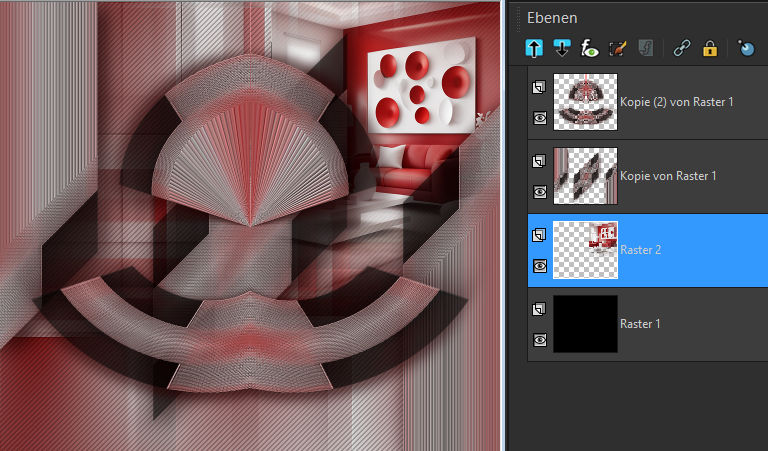This screenshot has width=768, height=451.
Task: Toggle the transparency lock padlock icon
Action: (x=710, y=48)
